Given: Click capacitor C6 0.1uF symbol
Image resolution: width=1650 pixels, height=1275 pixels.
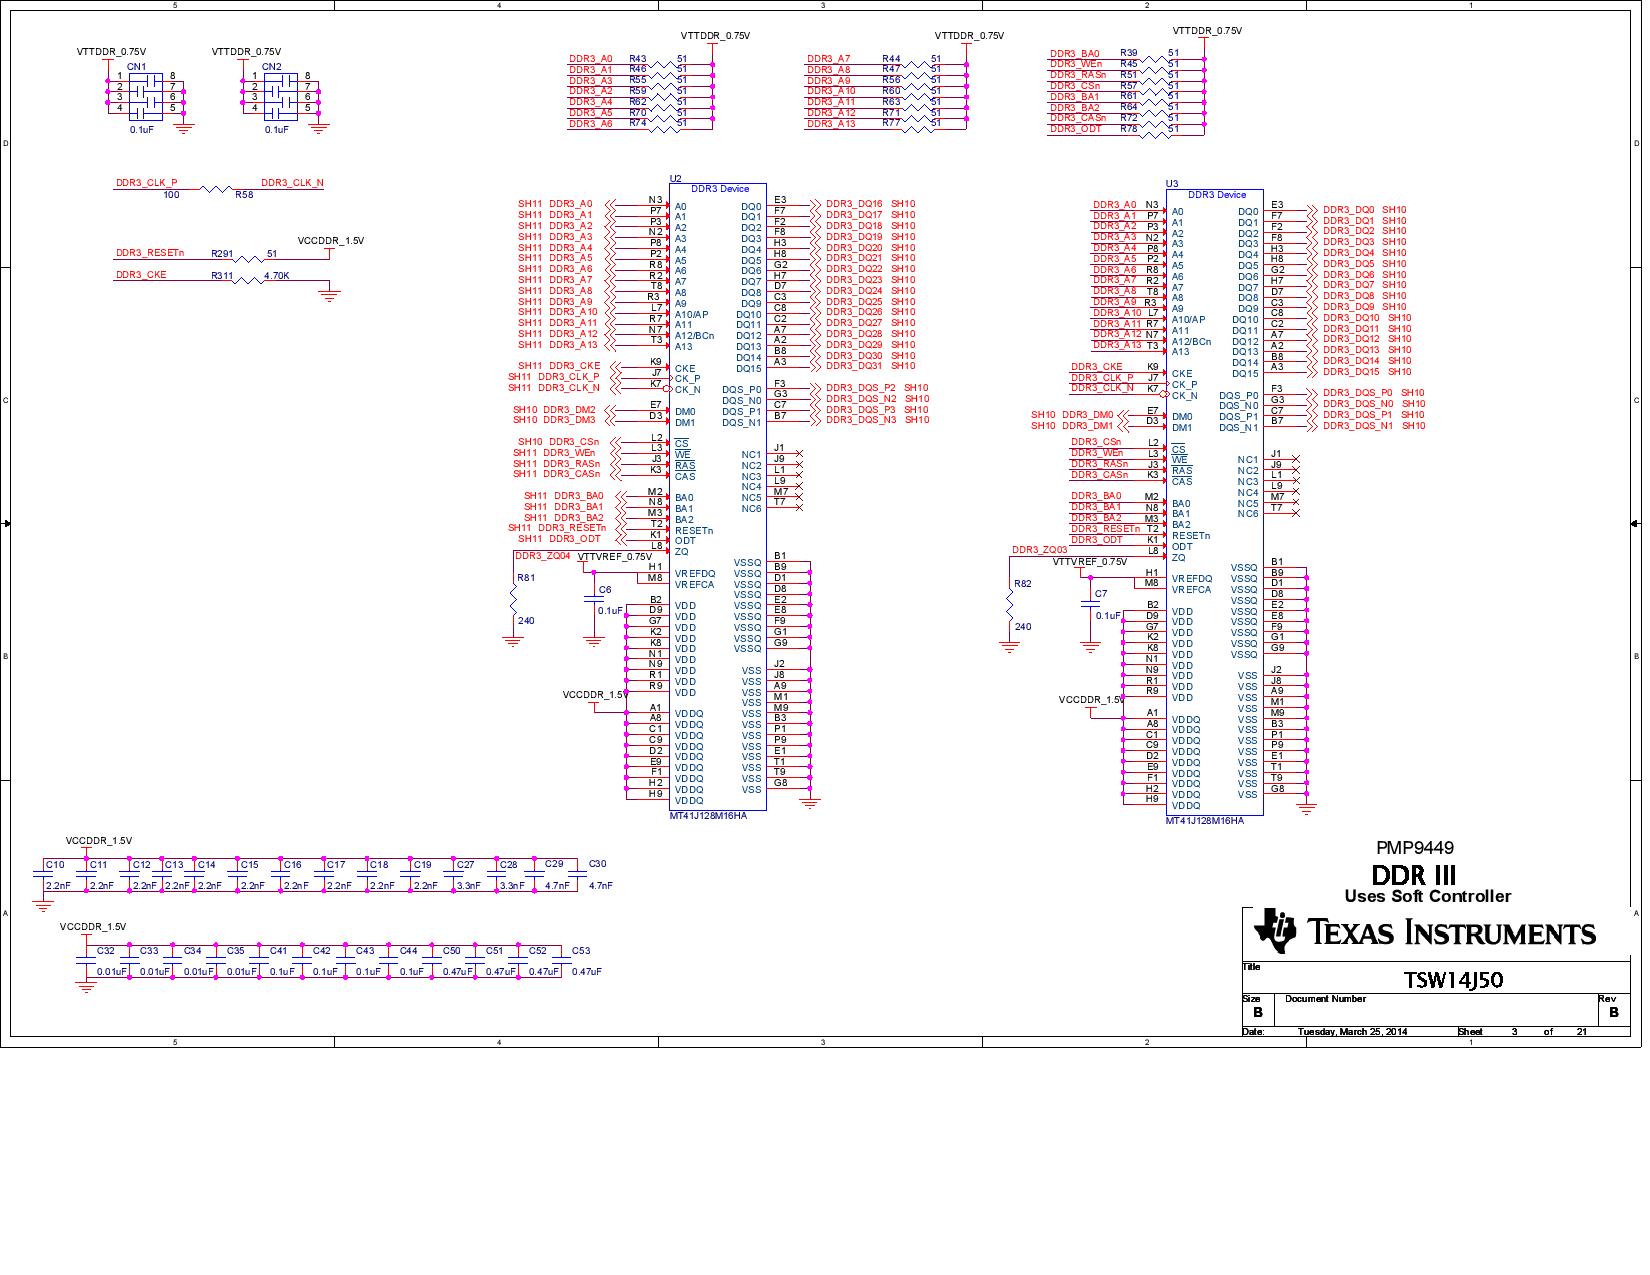Looking at the screenshot, I should pos(596,600).
